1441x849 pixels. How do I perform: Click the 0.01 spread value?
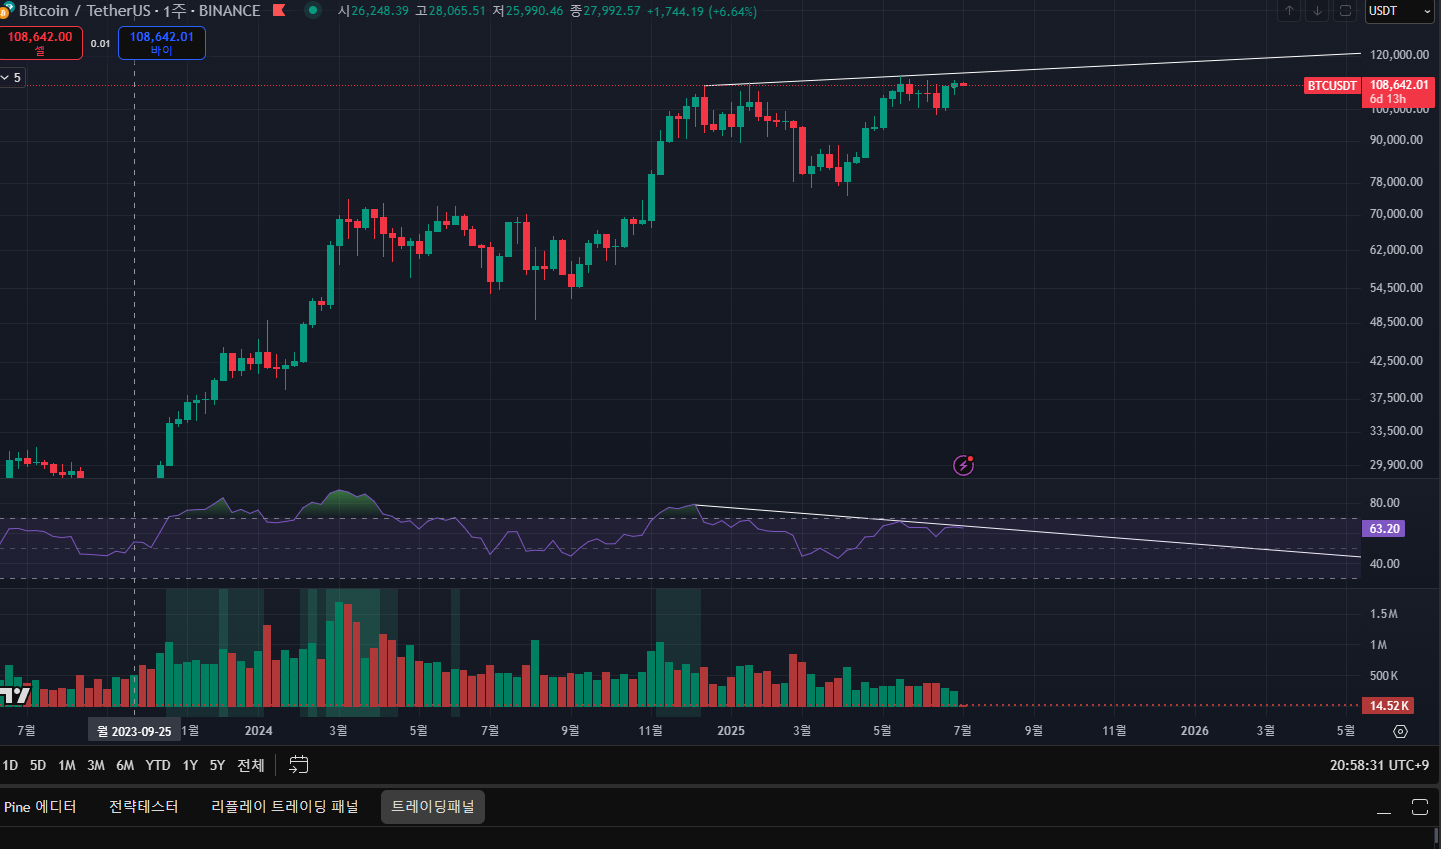pos(100,44)
